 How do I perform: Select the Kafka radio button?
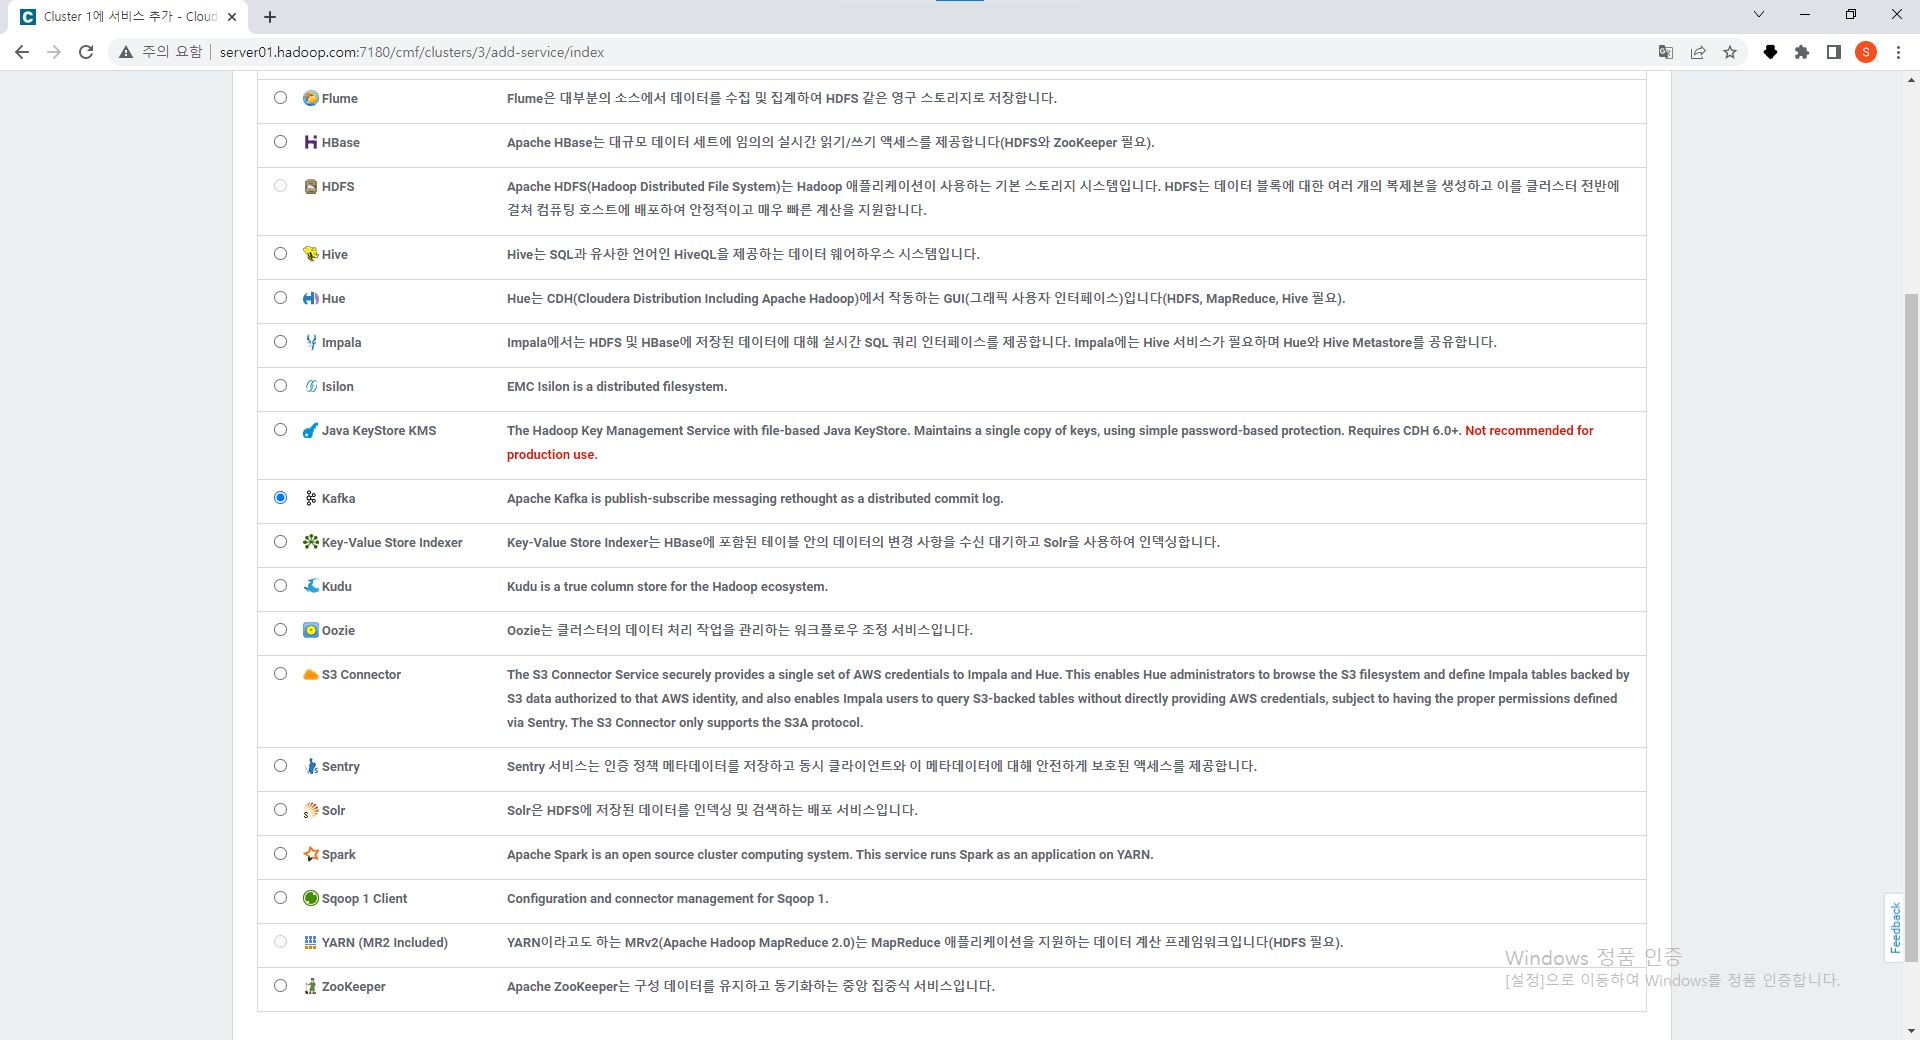[280, 498]
